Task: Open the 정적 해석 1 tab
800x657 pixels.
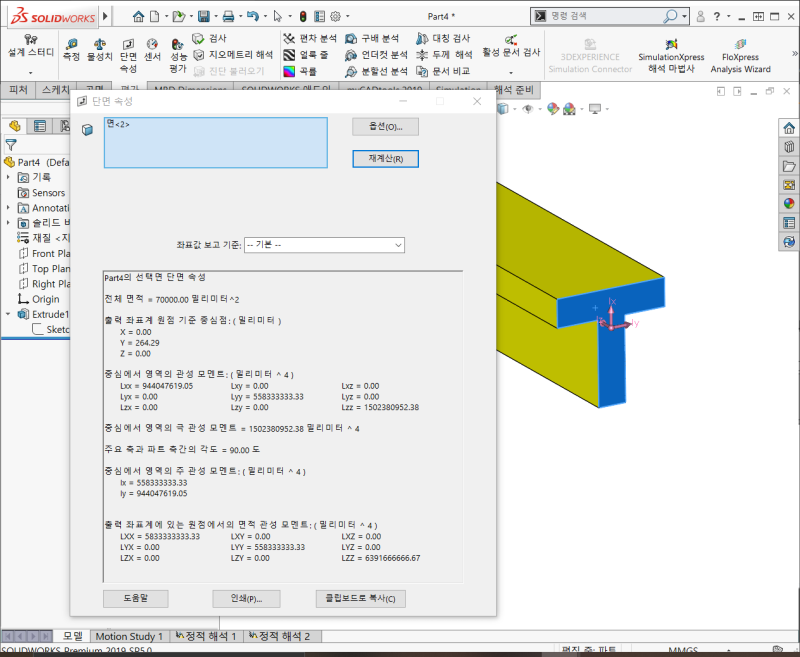Action: 206,636
